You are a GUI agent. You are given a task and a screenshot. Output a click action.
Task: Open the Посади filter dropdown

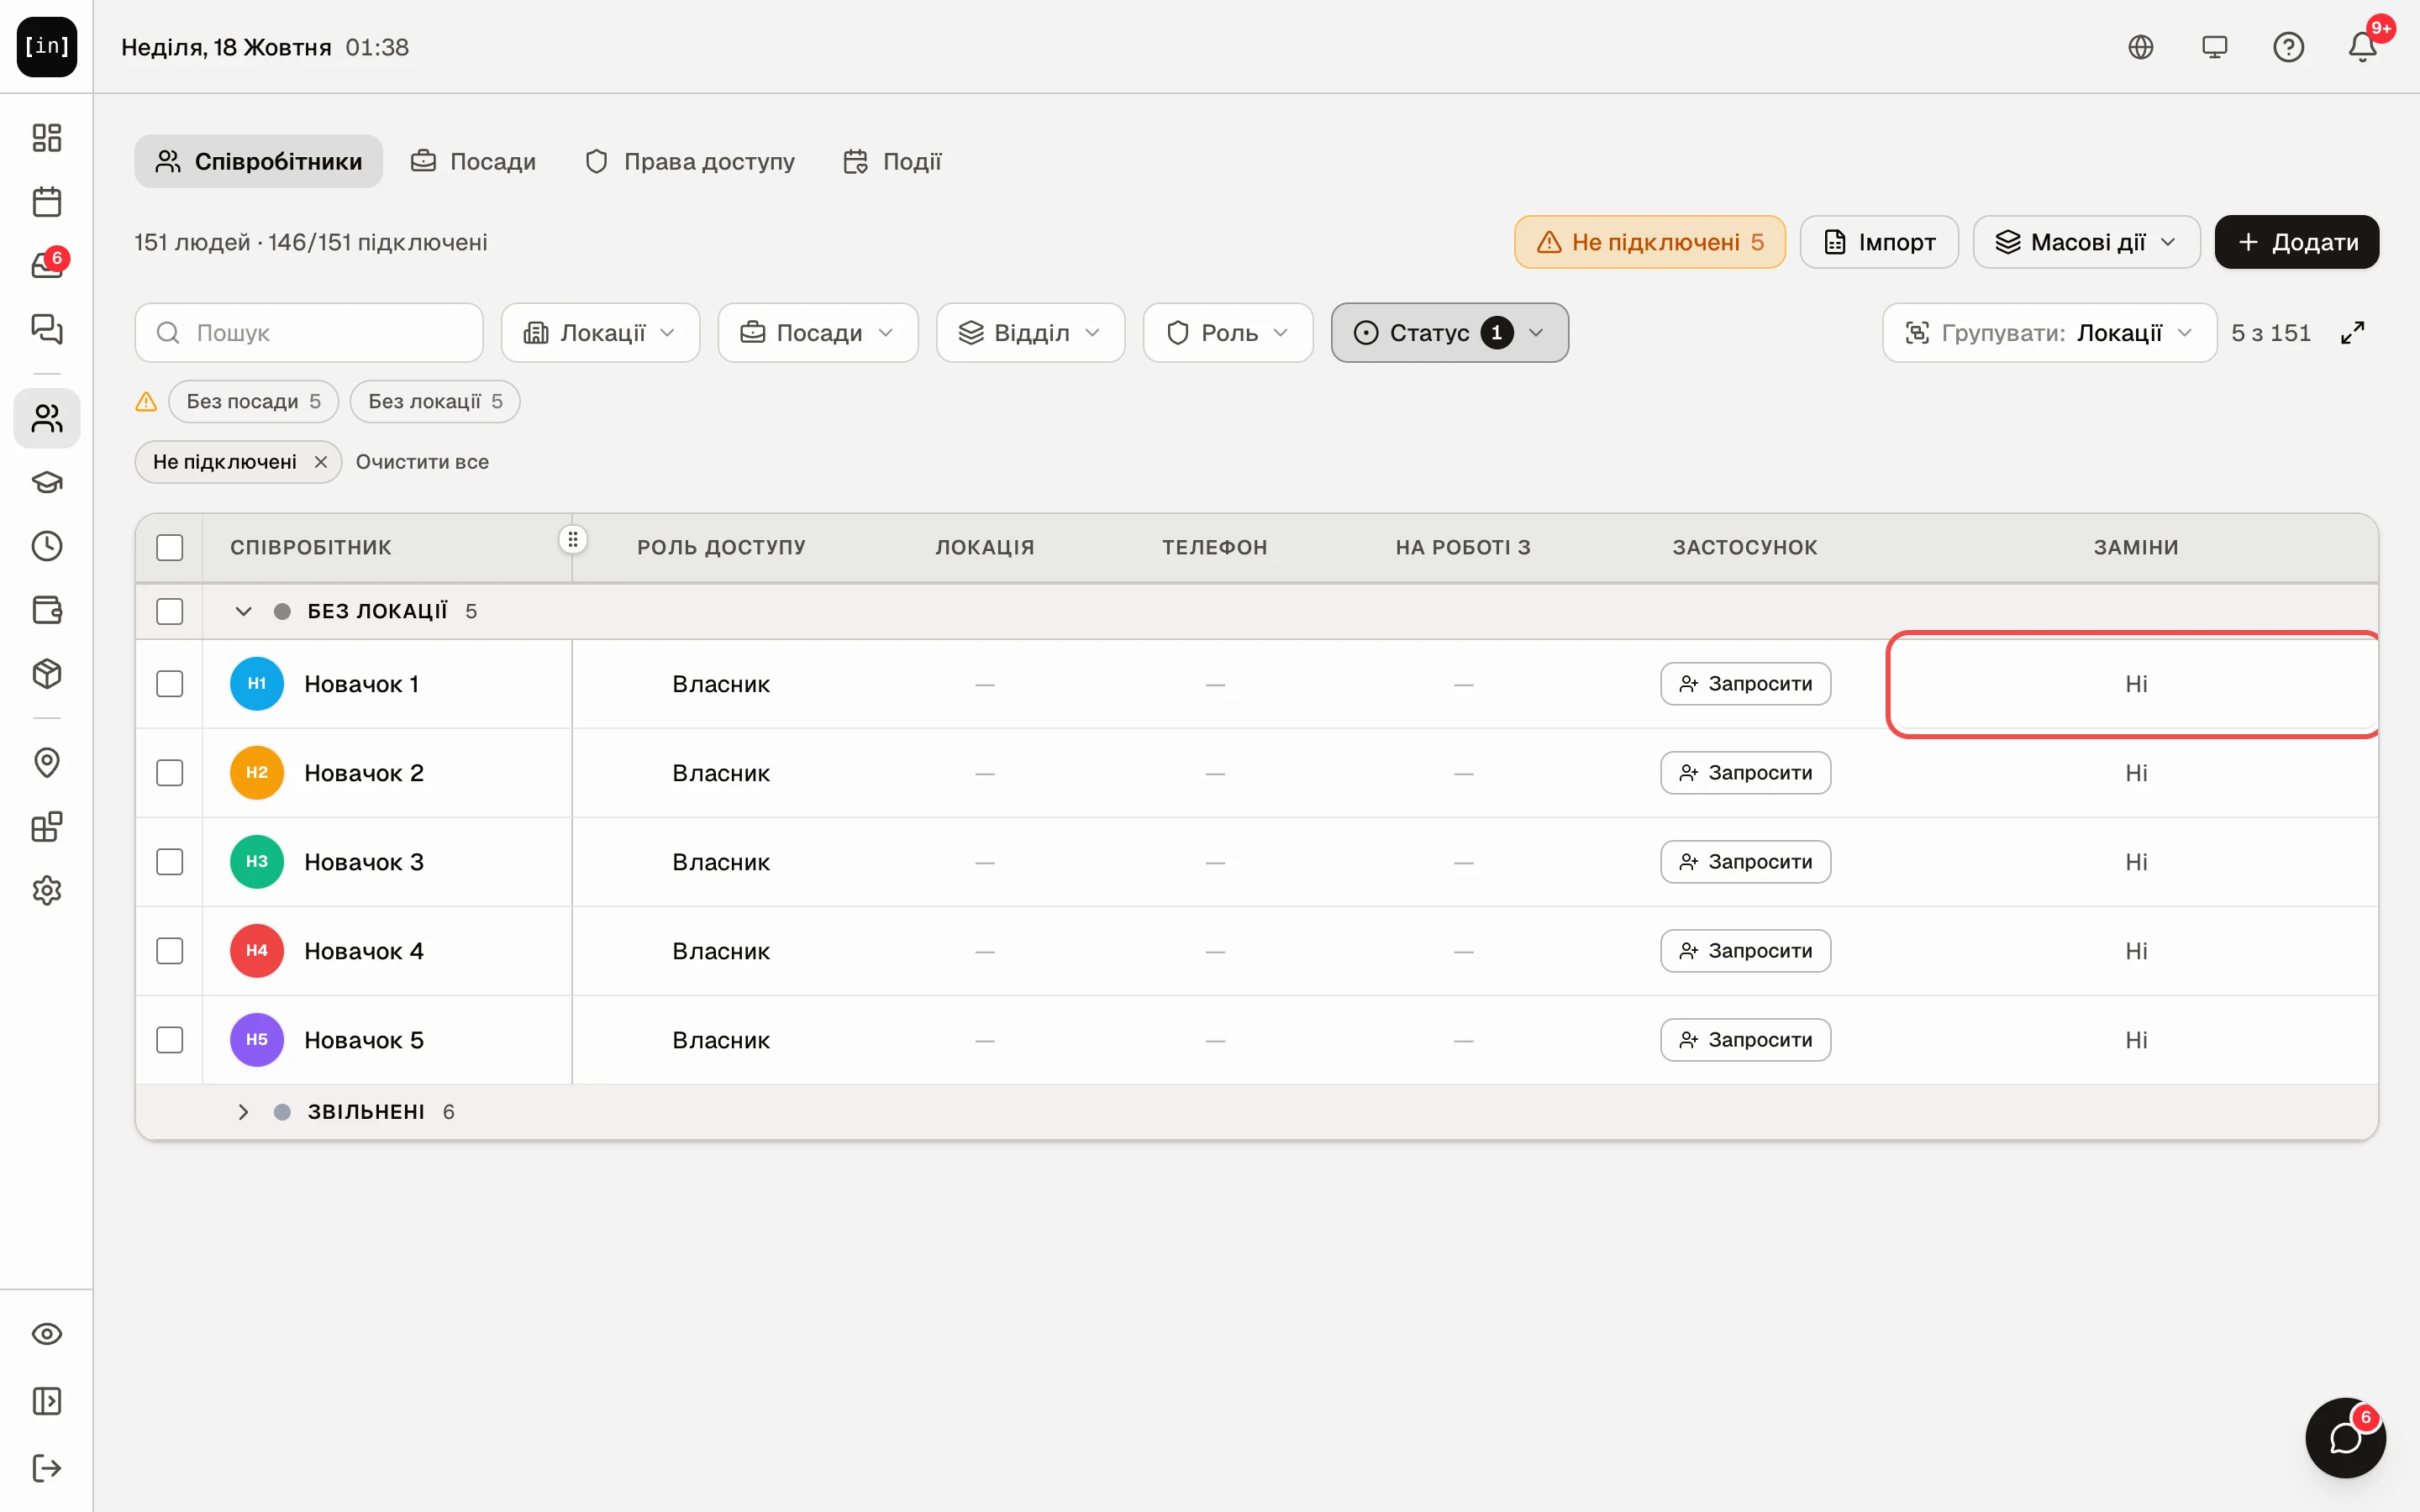pyautogui.click(x=818, y=333)
